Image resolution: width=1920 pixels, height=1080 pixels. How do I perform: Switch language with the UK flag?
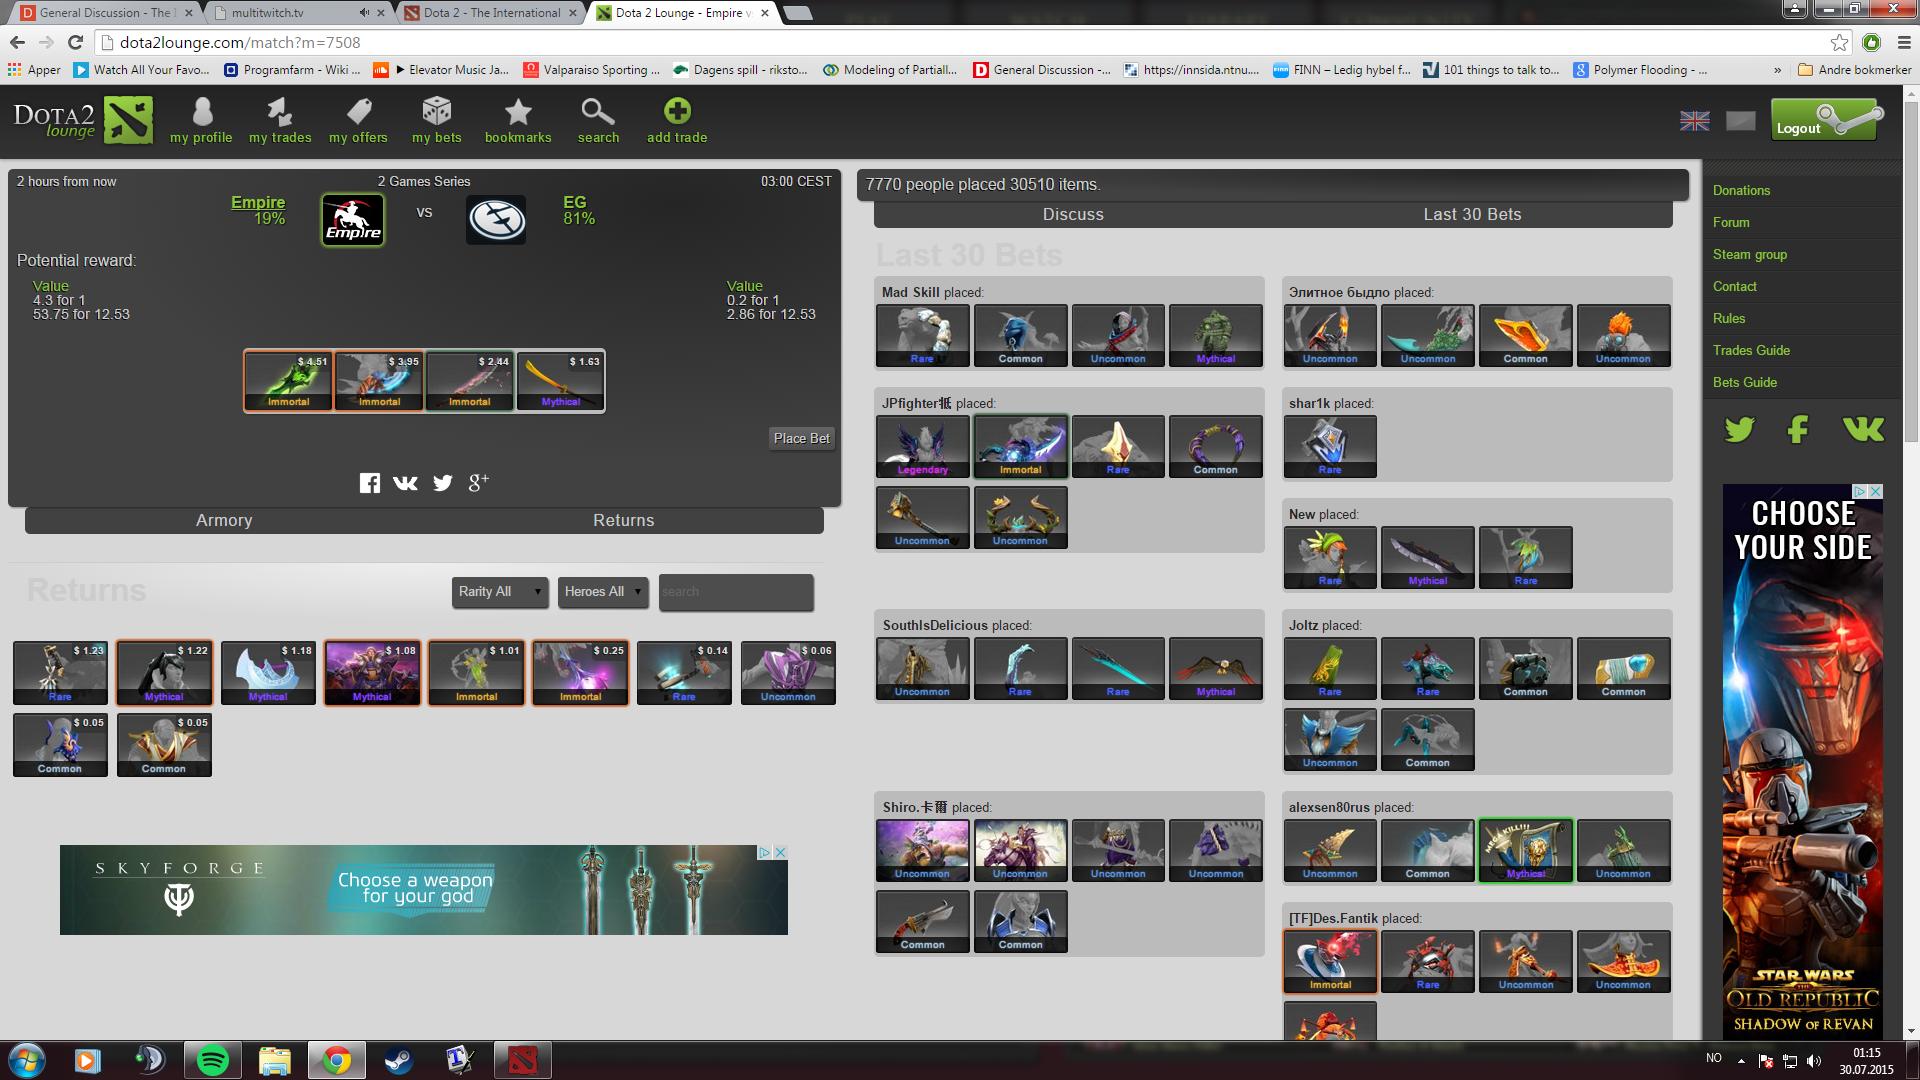(x=1694, y=121)
